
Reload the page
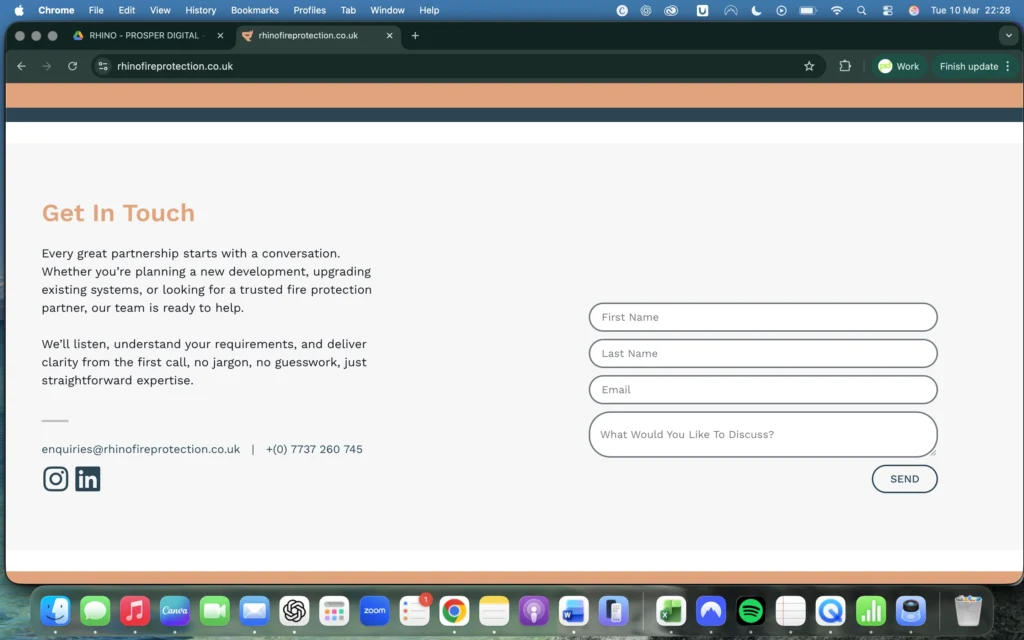[x=72, y=66]
